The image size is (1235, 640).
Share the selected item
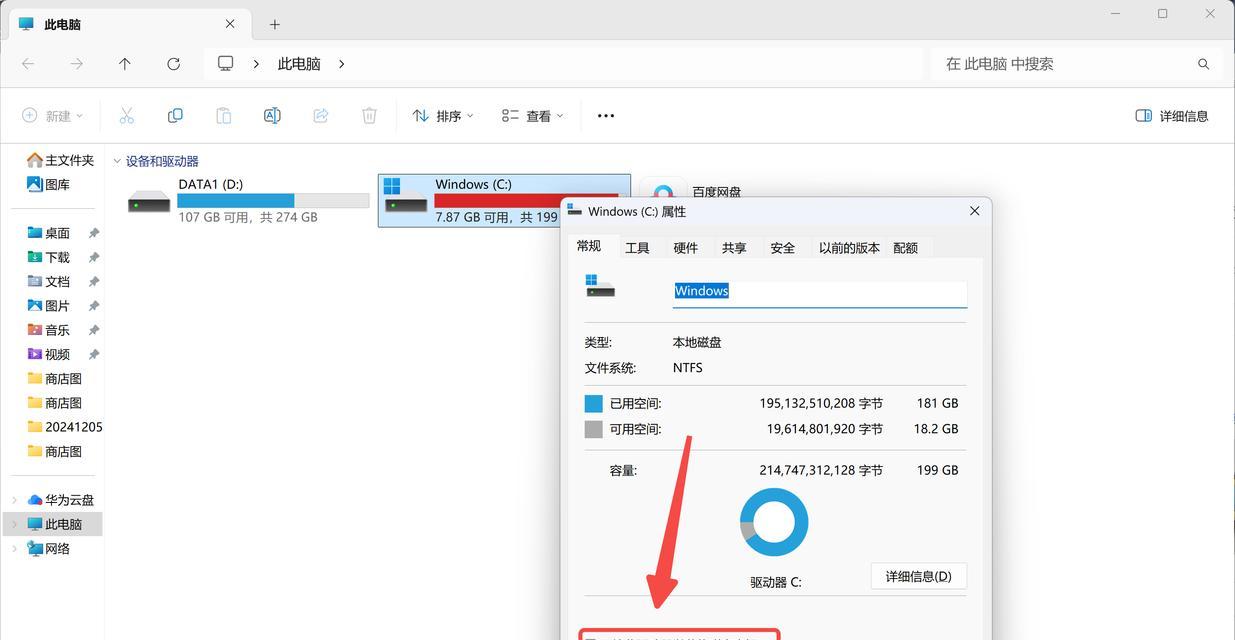tap(321, 116)
